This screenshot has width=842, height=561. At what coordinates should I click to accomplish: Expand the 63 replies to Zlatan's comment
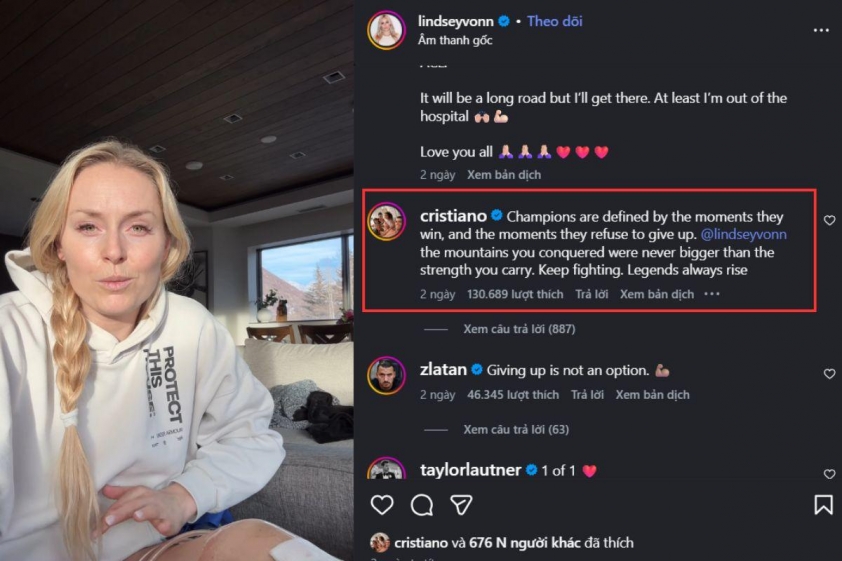pos(515,430)
